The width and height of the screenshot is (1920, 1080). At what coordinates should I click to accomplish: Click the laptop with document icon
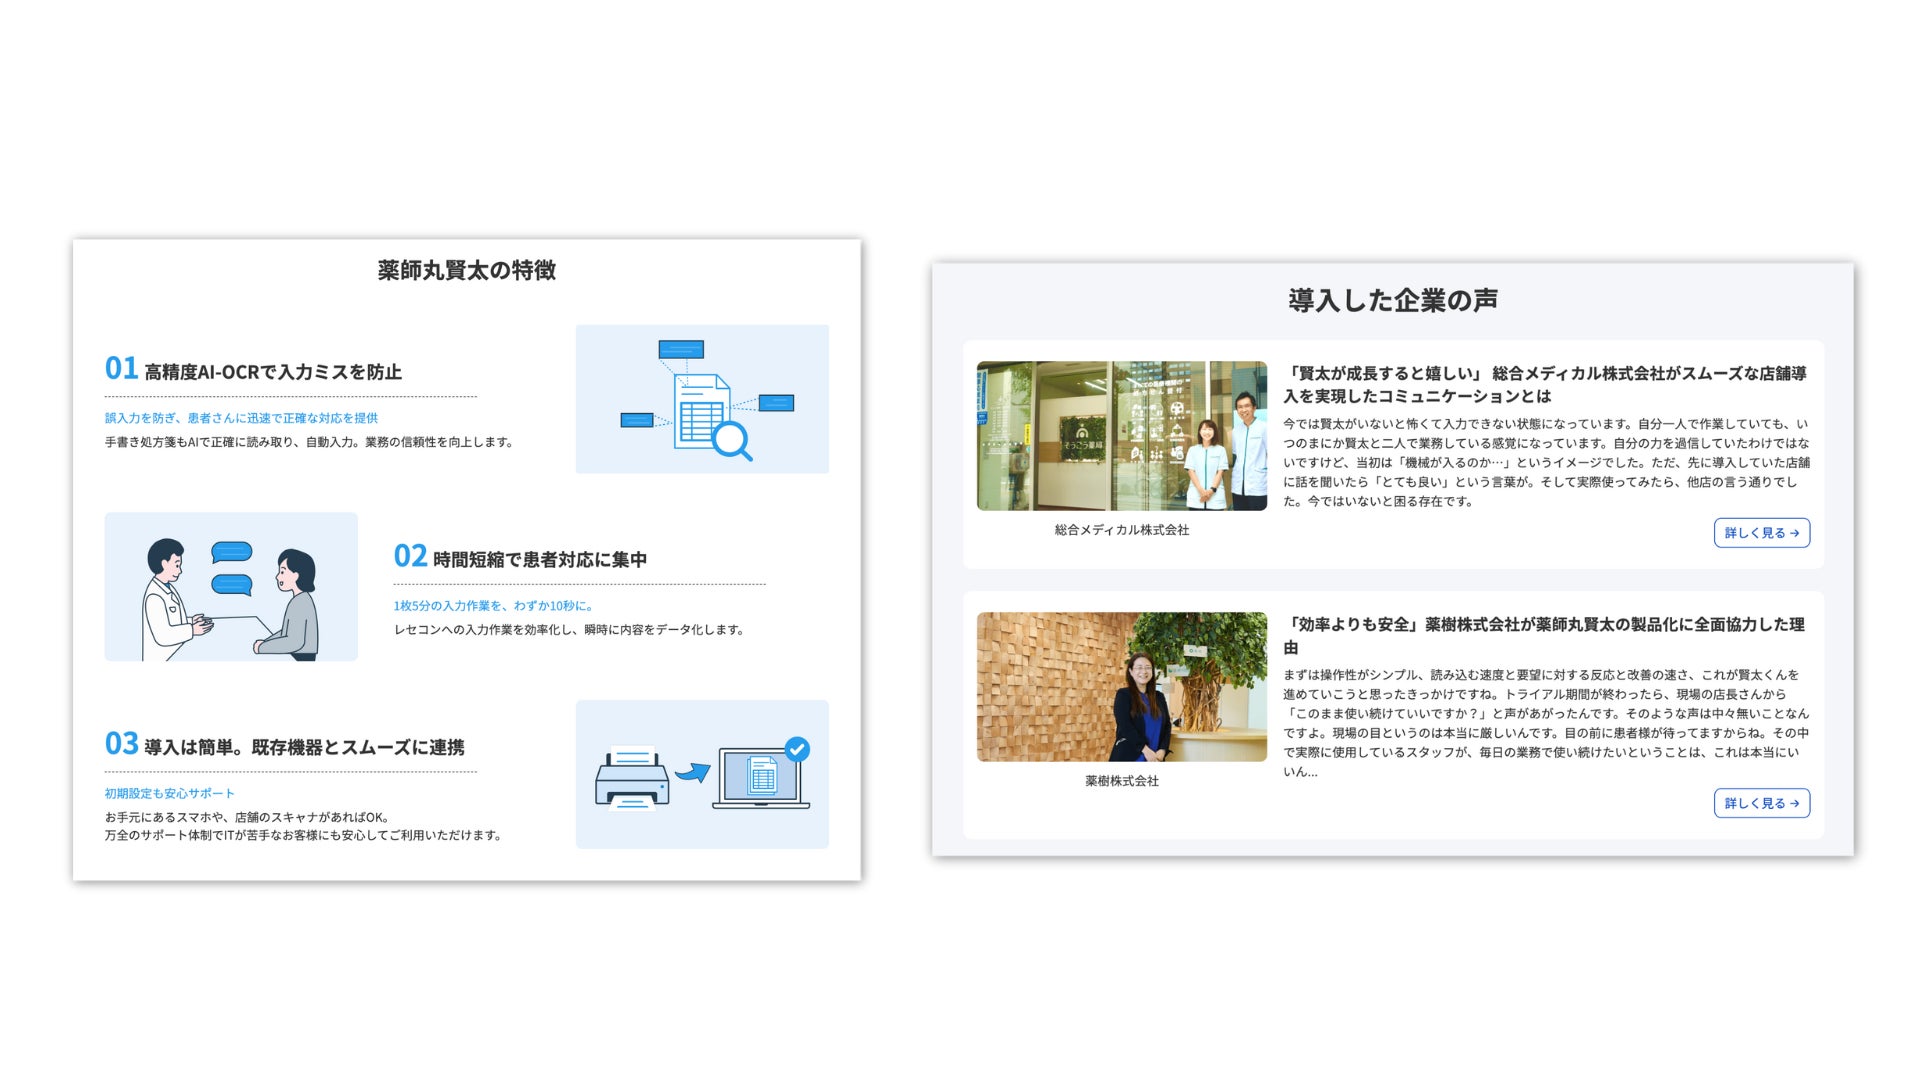(x=760, y=778)
